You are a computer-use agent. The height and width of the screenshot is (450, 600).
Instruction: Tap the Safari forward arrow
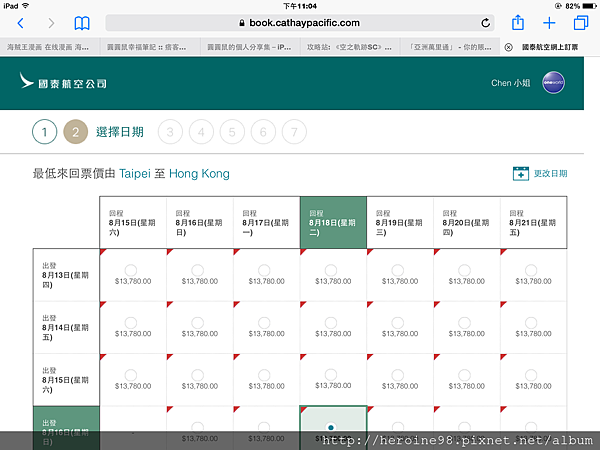(51, 23)
